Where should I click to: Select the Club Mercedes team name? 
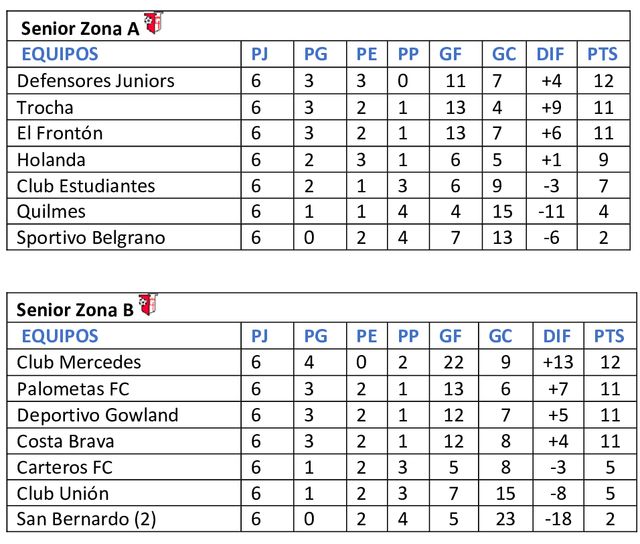click(79, 362)
